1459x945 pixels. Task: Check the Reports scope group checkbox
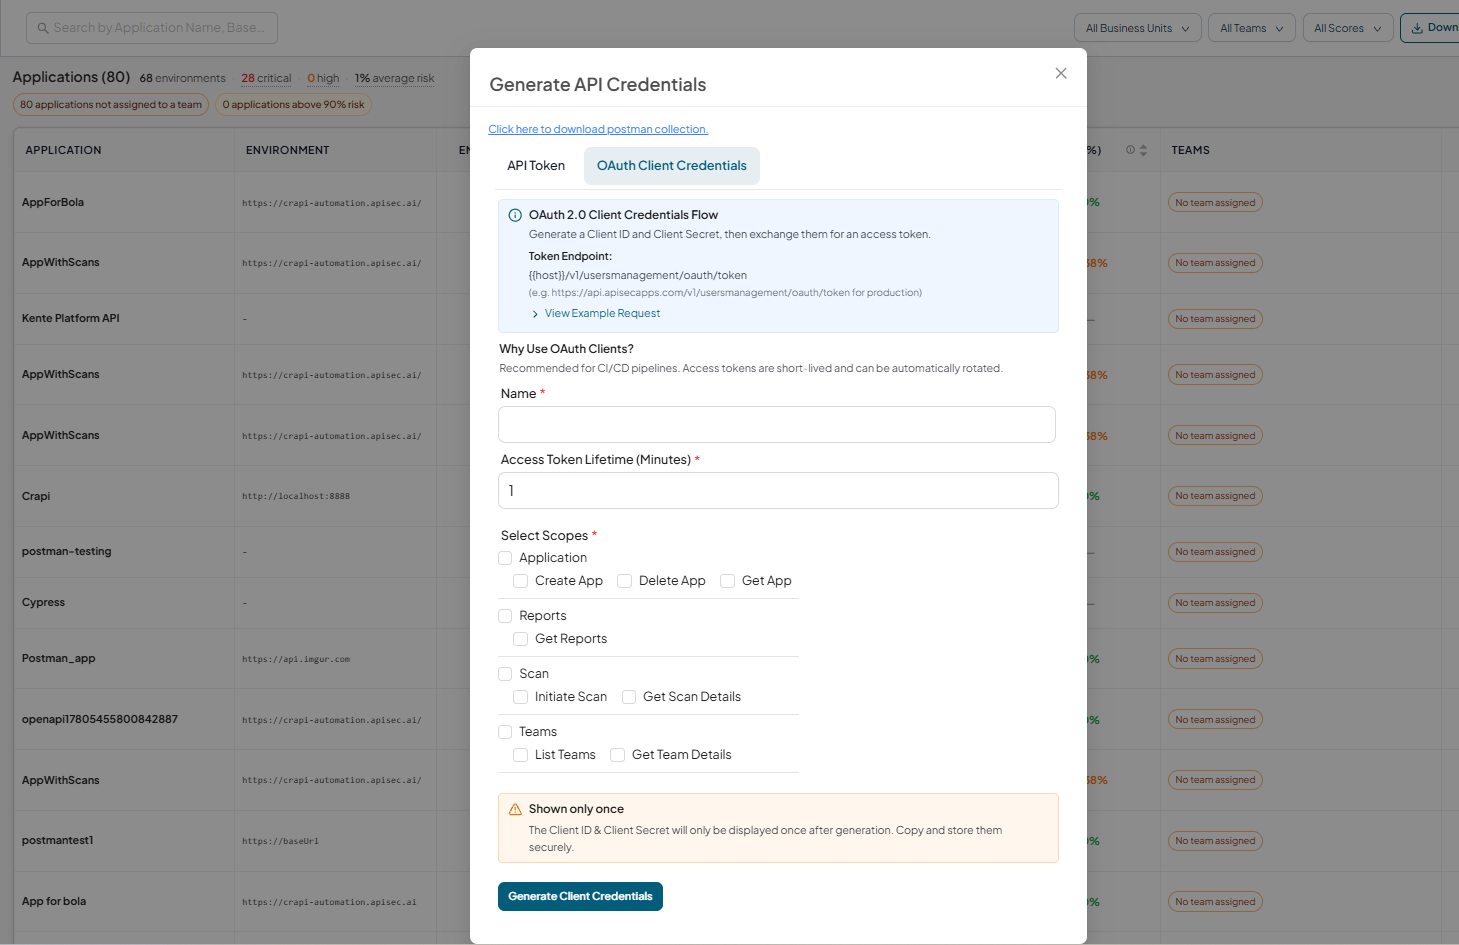tap(505, 616)
